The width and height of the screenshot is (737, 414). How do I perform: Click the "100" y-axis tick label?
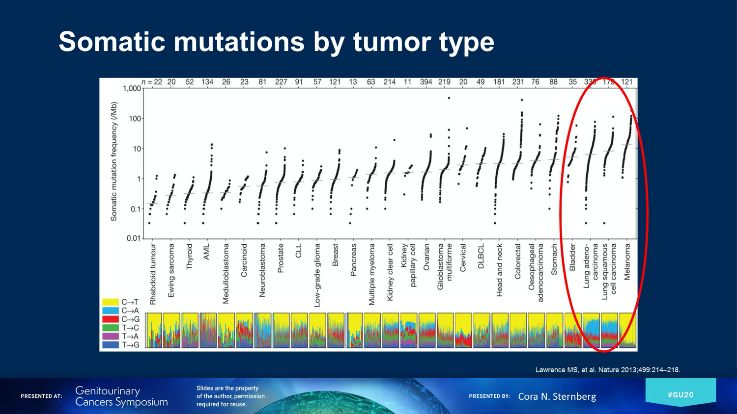135,118
